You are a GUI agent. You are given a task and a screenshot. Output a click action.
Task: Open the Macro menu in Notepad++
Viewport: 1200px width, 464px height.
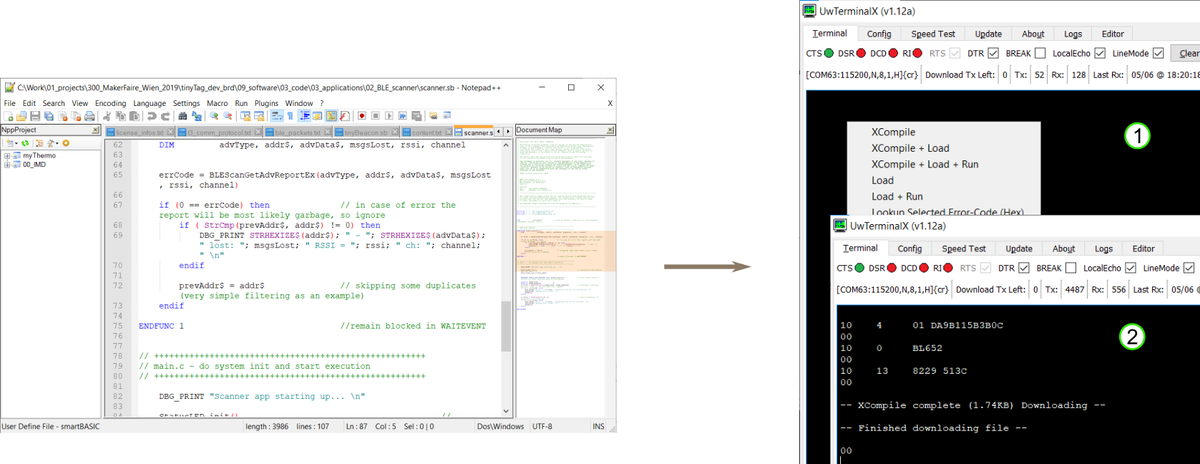[217, 103]
